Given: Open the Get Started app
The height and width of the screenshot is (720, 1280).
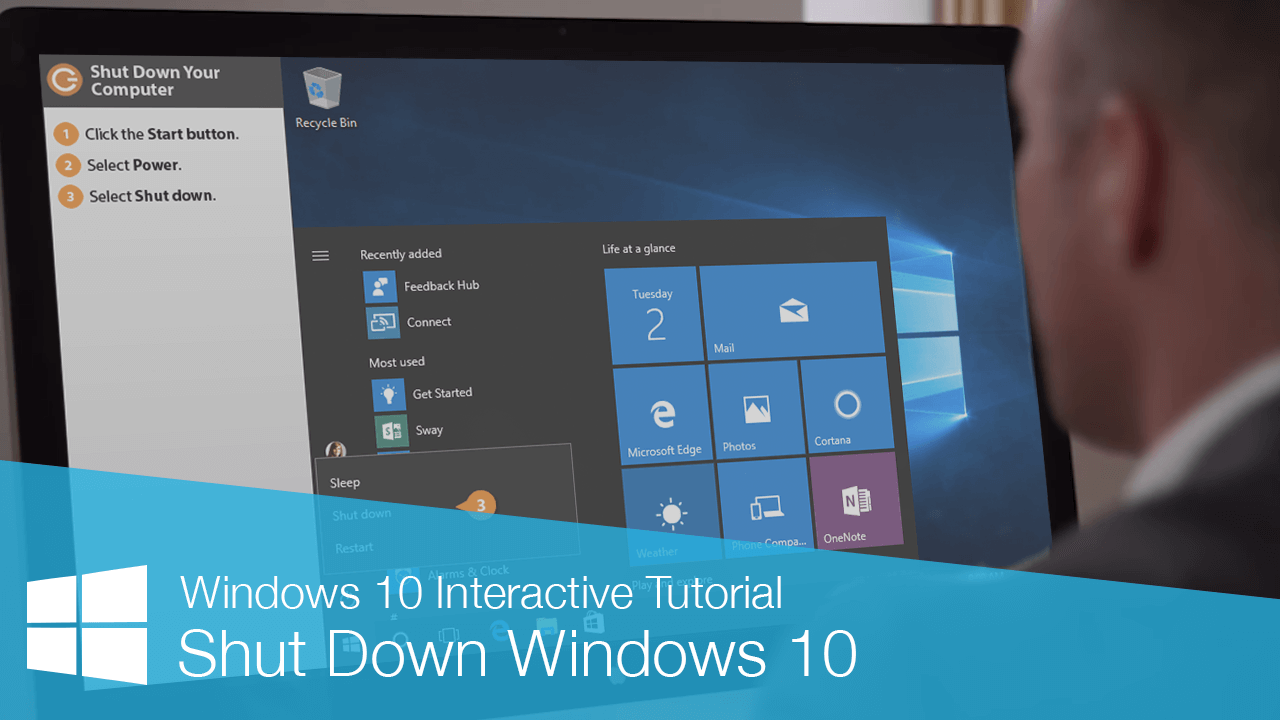Looking at the screenshot, I should (x=423, y=393).
